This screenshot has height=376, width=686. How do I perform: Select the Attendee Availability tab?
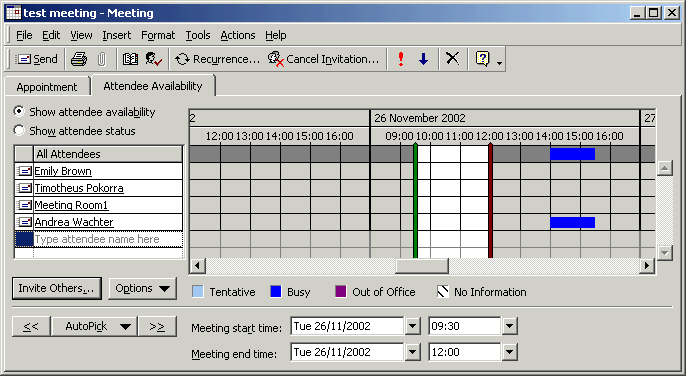pyautogui.click(x=153, y=86)
